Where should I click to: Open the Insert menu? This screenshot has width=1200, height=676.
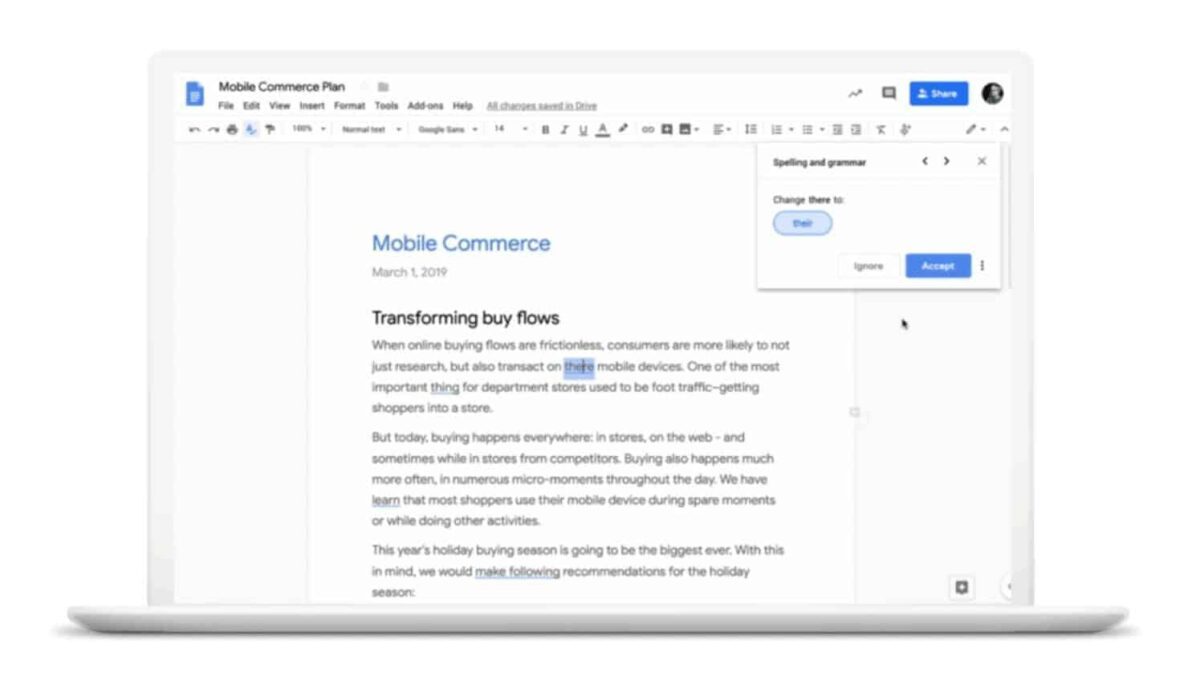(x=312, y=106)
